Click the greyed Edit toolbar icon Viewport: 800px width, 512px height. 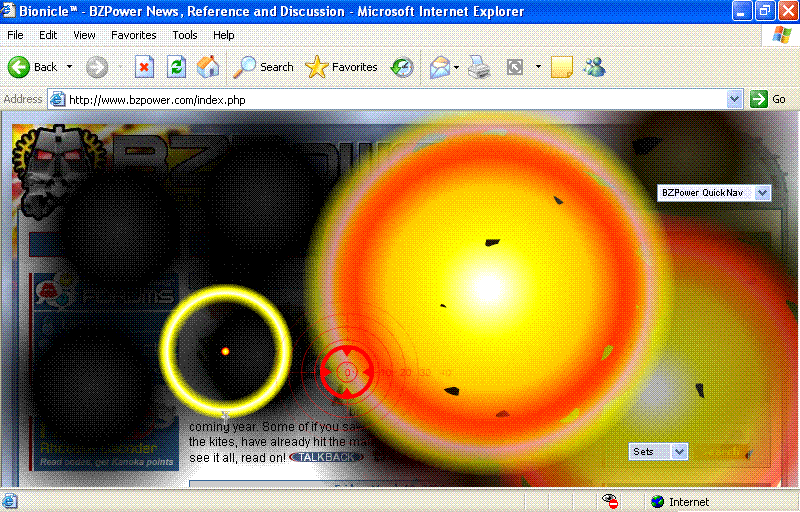click(x=515, y=67)
